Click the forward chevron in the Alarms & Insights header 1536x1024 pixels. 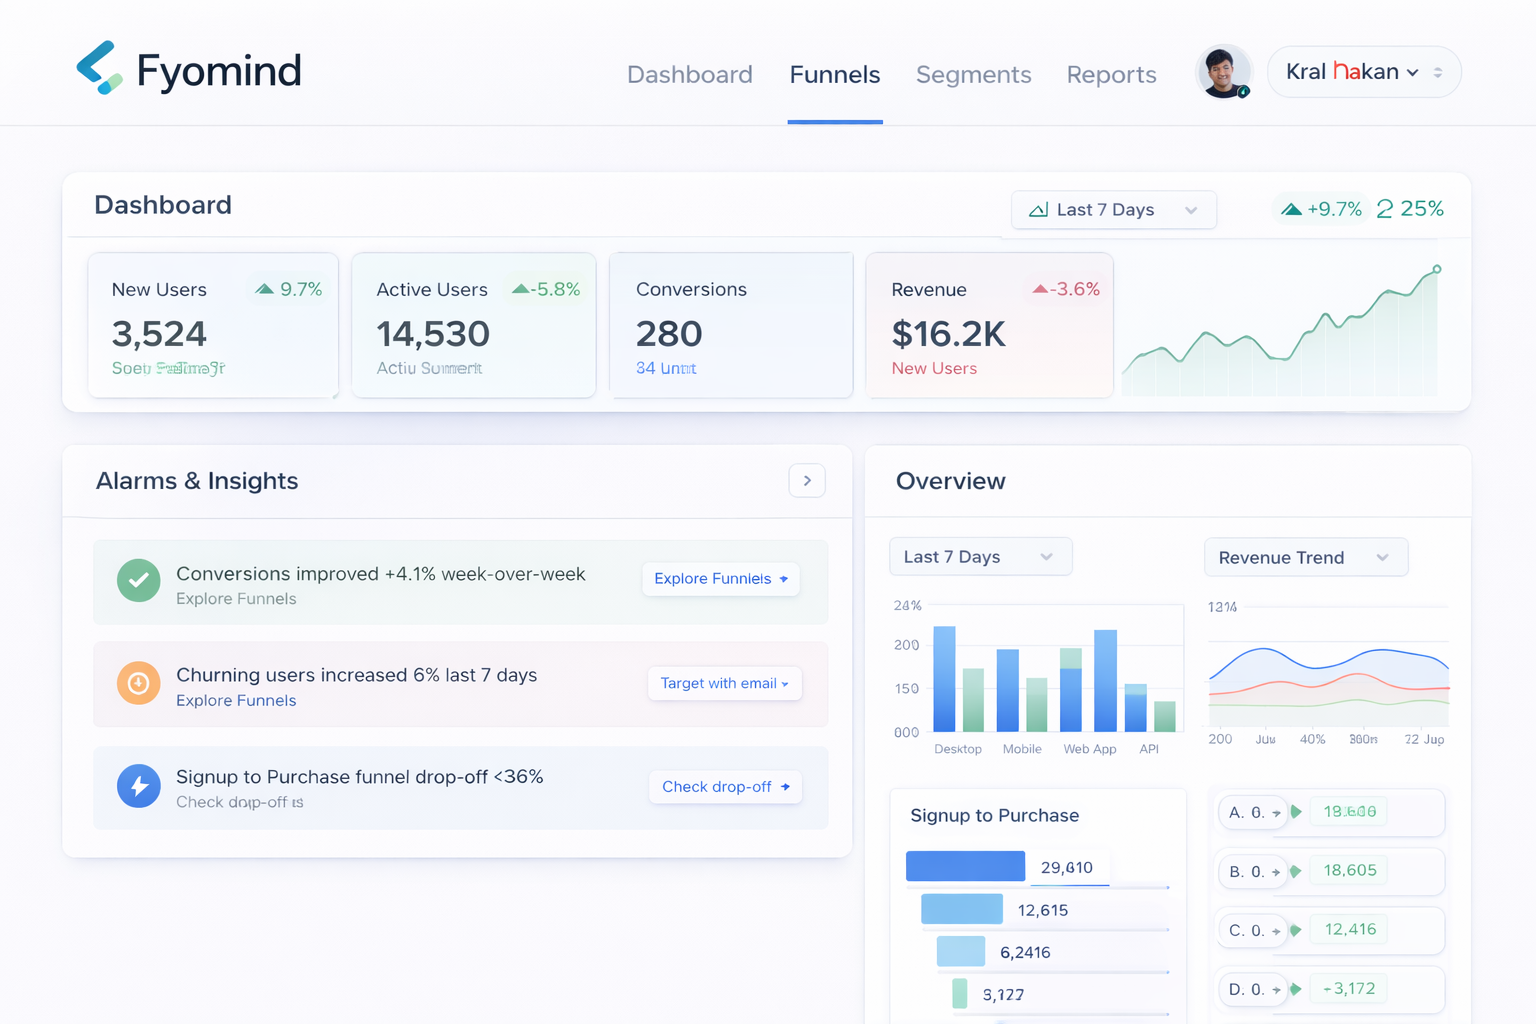(807, 481)
